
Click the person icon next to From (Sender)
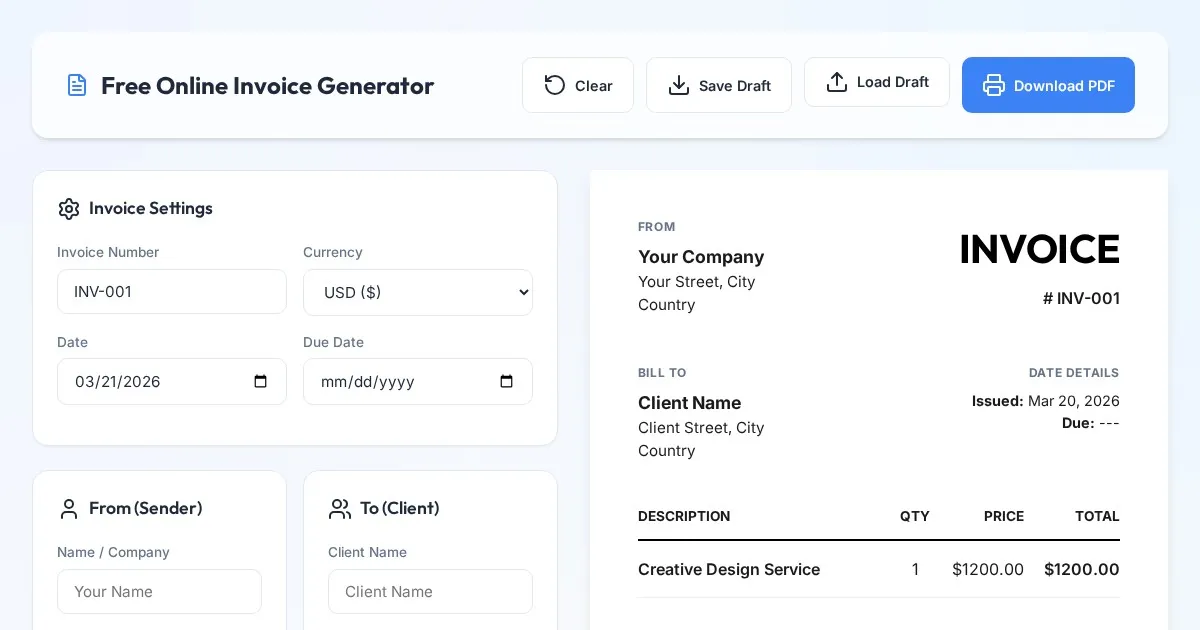[x=69, y=509]
